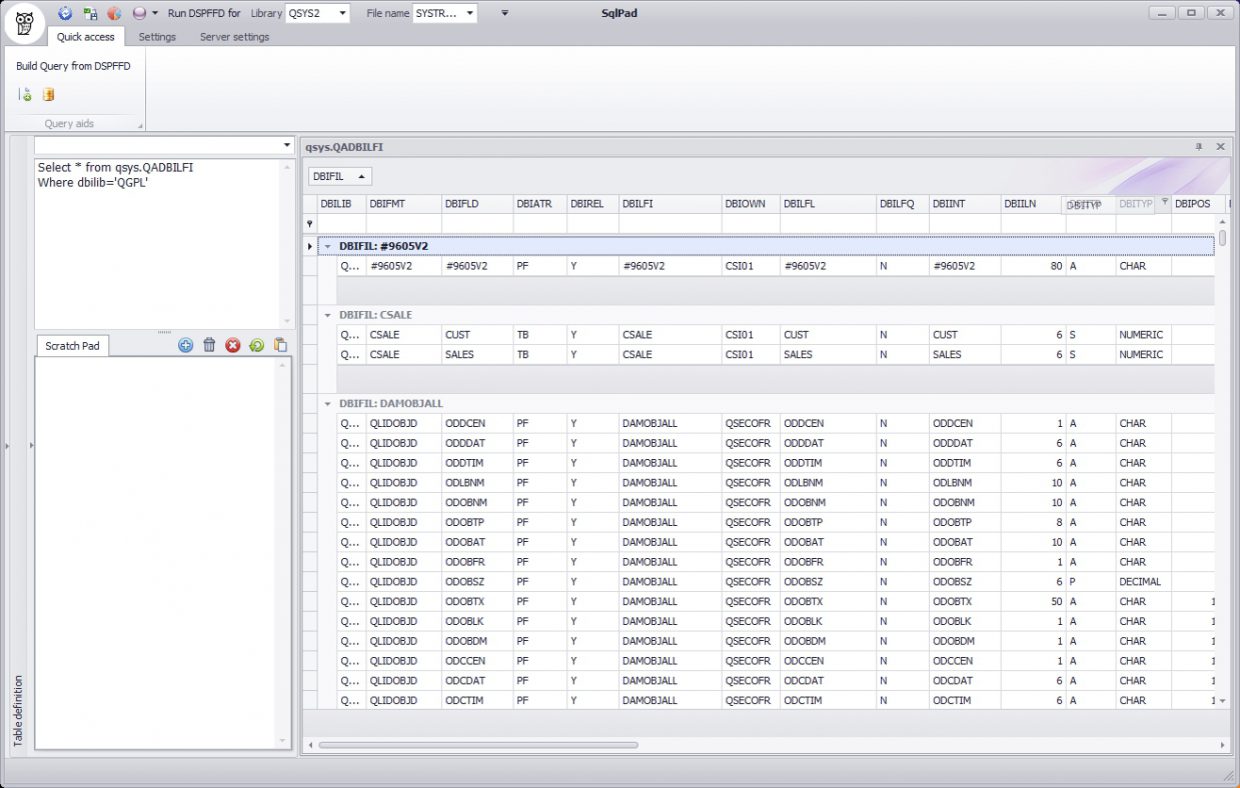Click the blue add icon in Scratch Pad toolbar
The image size is (1240, 788).
(x=186, y=345)
